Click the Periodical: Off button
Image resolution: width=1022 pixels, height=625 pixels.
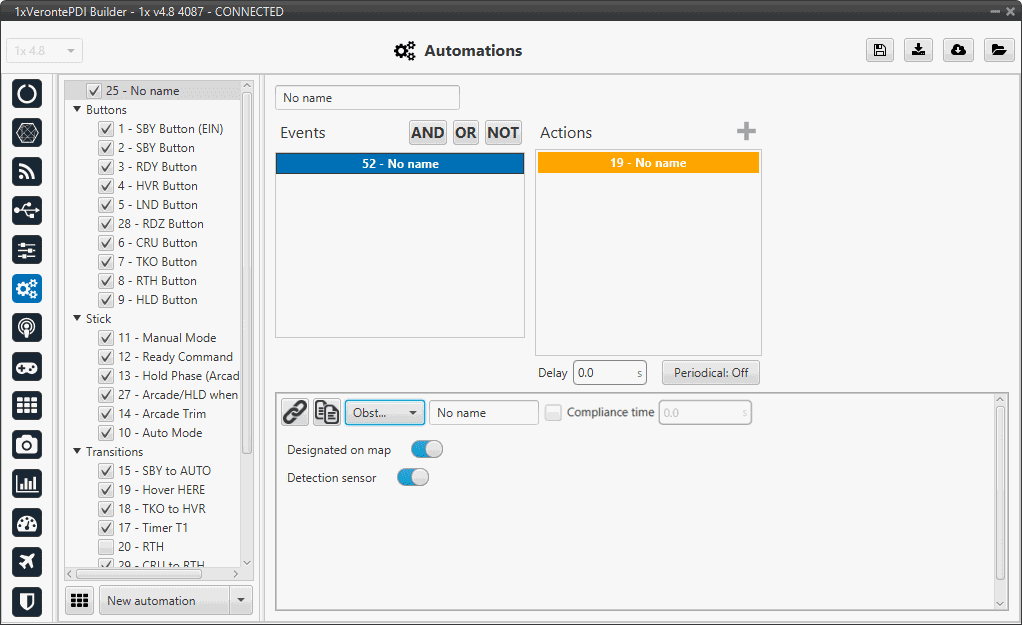[710, 373]
